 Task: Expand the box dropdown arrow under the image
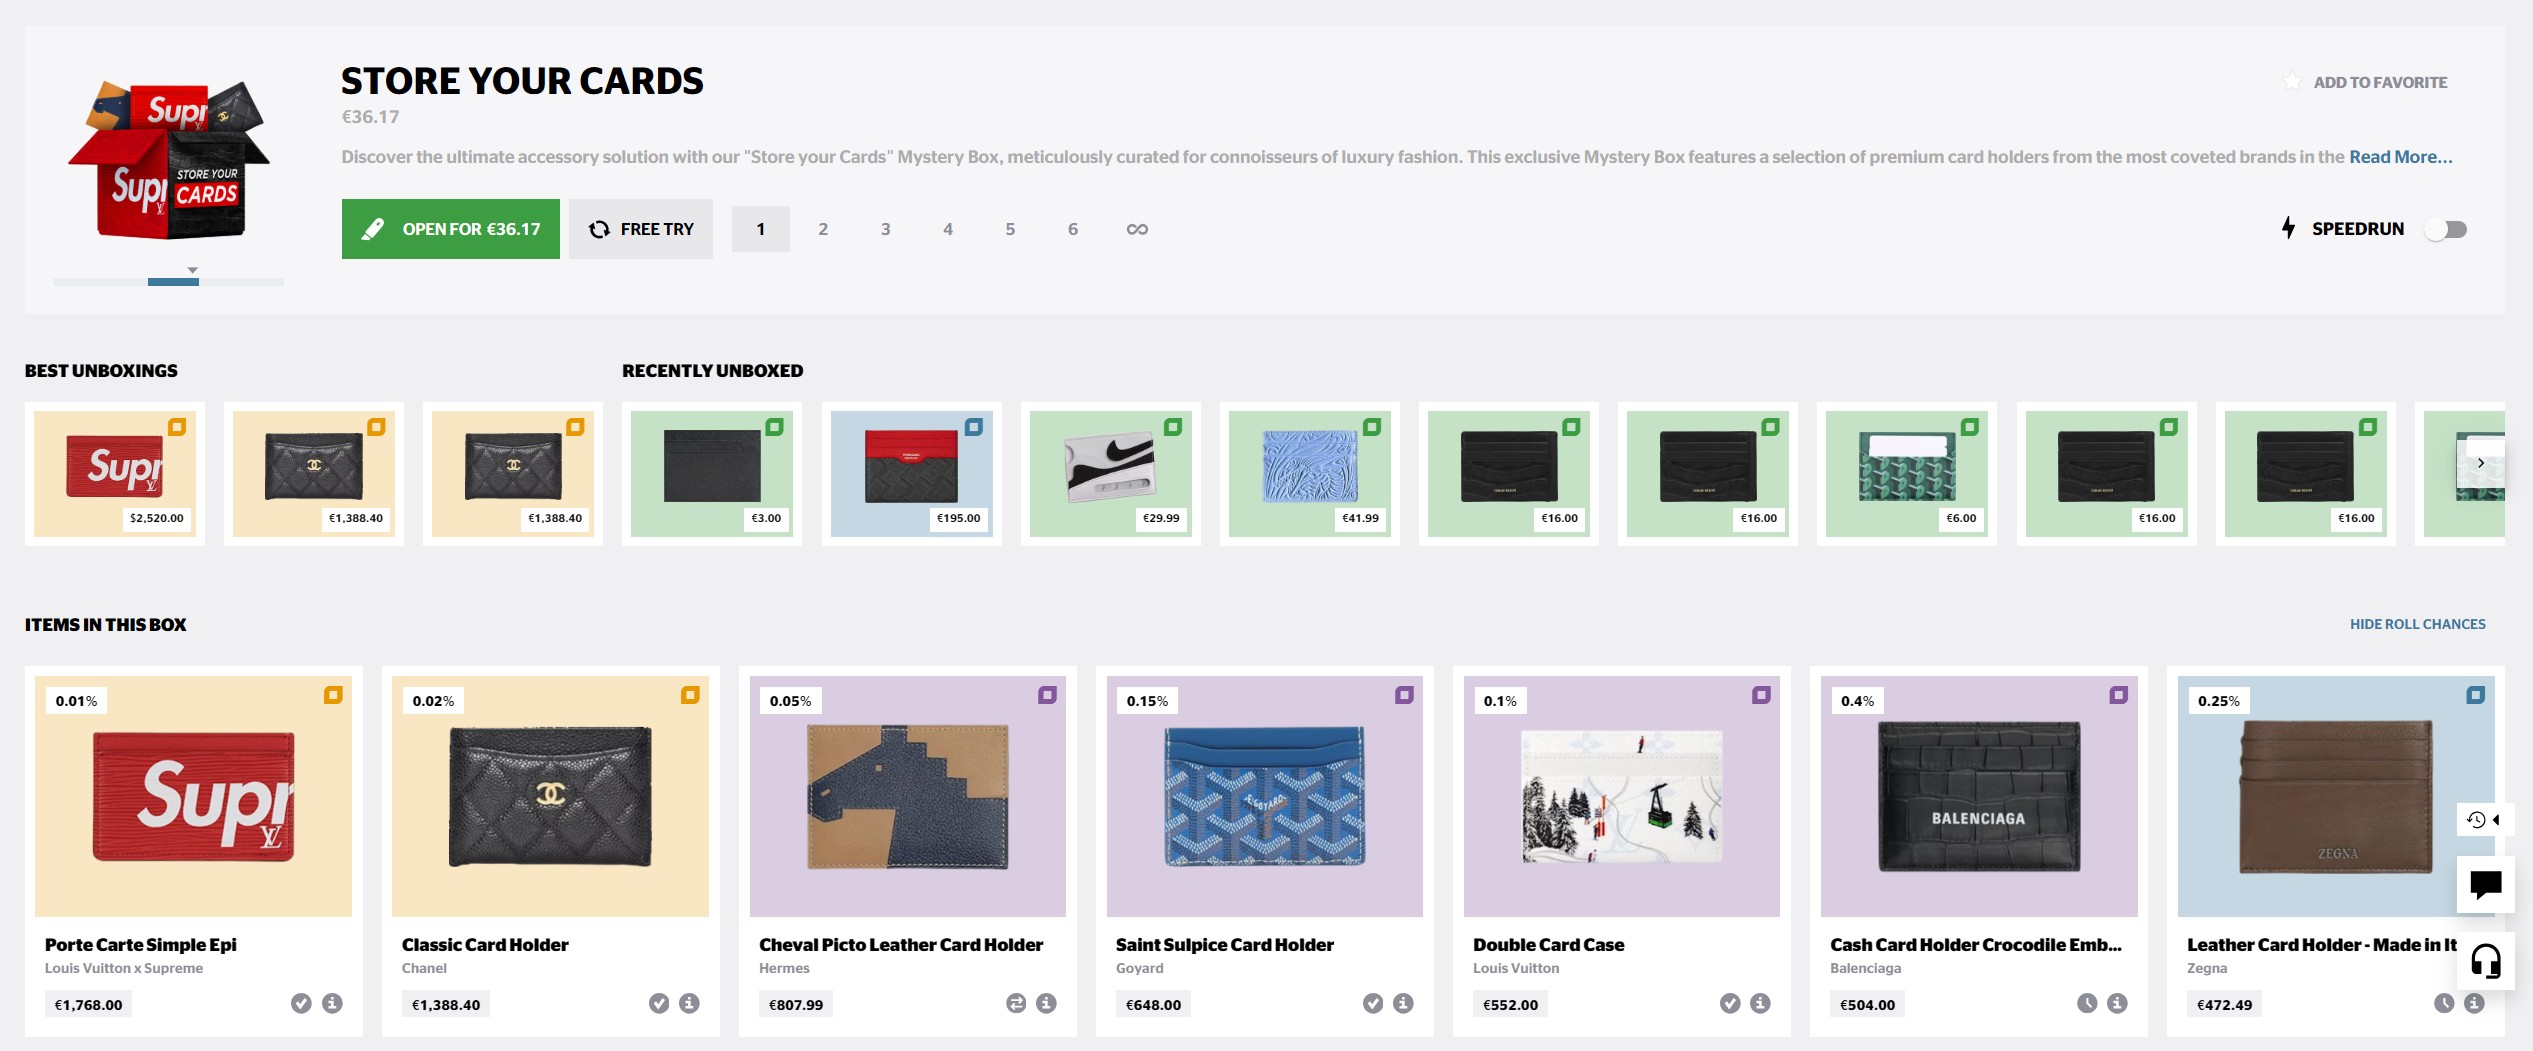click(x=193, y=270)
